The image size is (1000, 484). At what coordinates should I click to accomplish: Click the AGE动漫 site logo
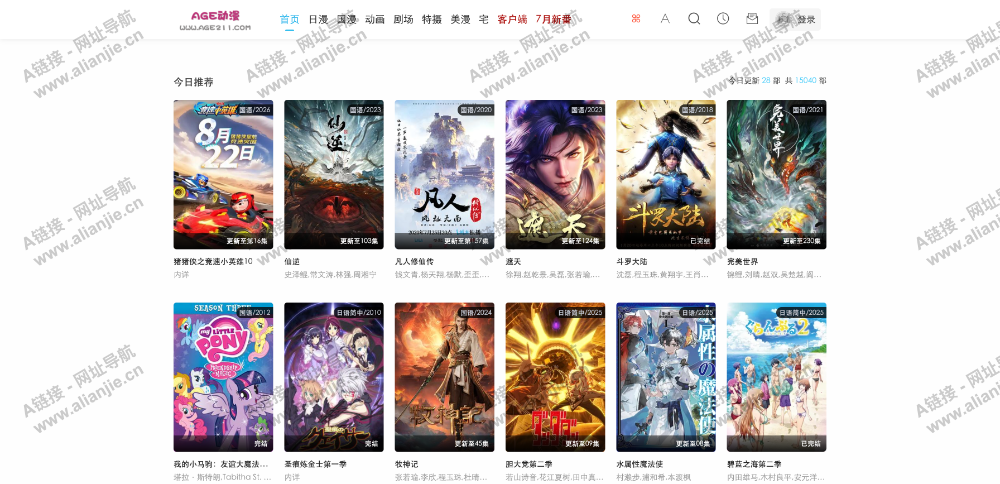click(215, 20)
